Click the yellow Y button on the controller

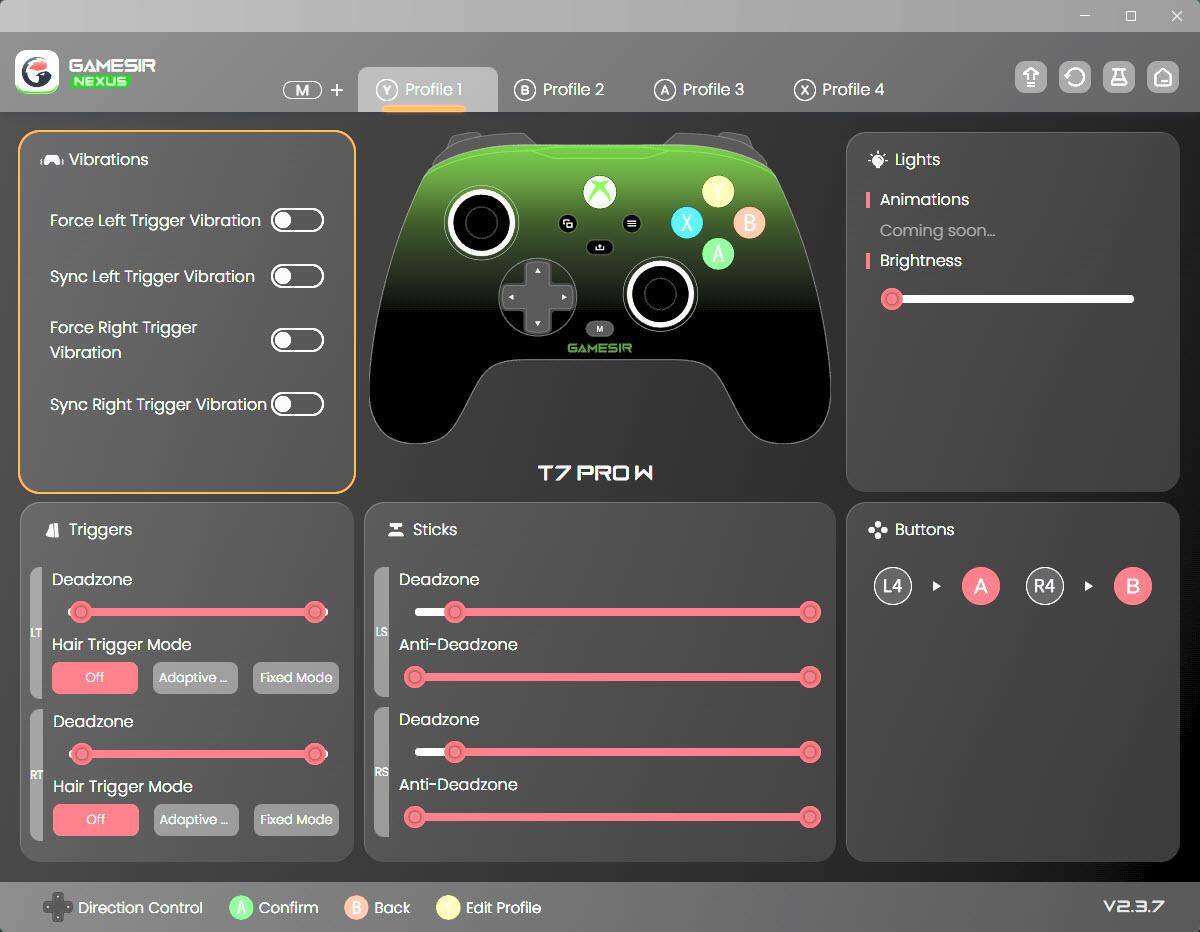click(718, 191)
